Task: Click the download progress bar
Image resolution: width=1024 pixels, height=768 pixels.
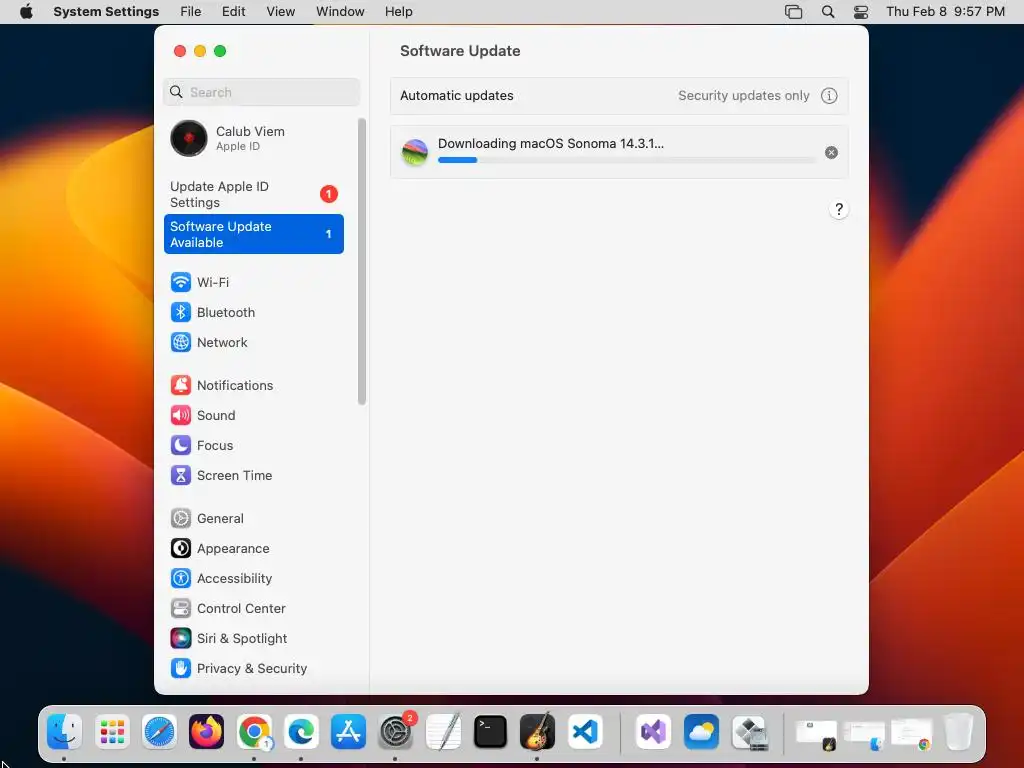Action: tap(626, 160)
